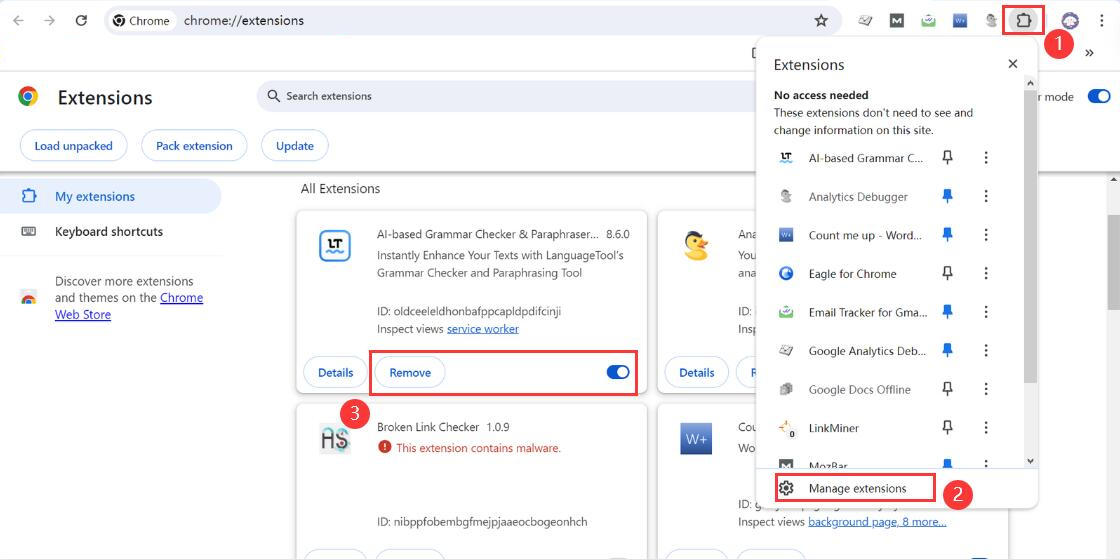Click the Broken Link Checker extension logo

click(x=335, y=439)
